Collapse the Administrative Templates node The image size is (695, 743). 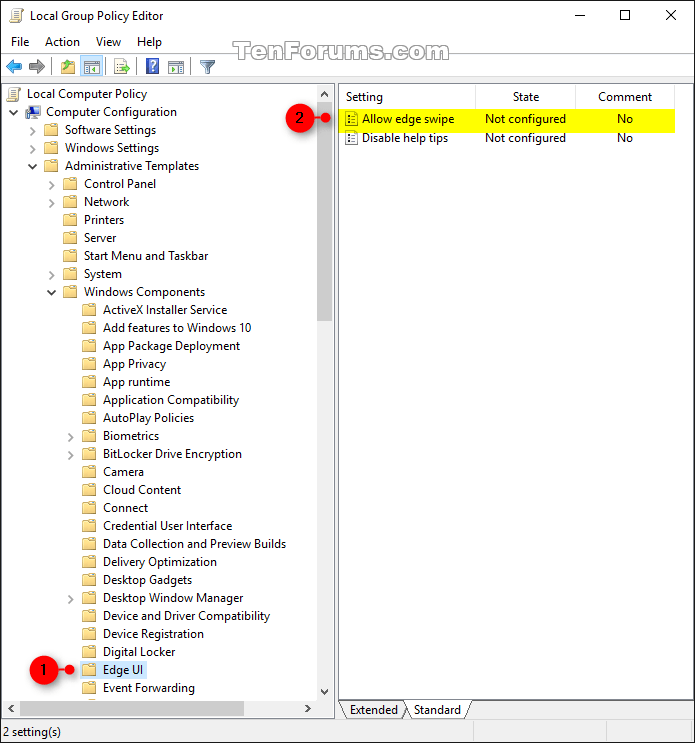point(33,166)
